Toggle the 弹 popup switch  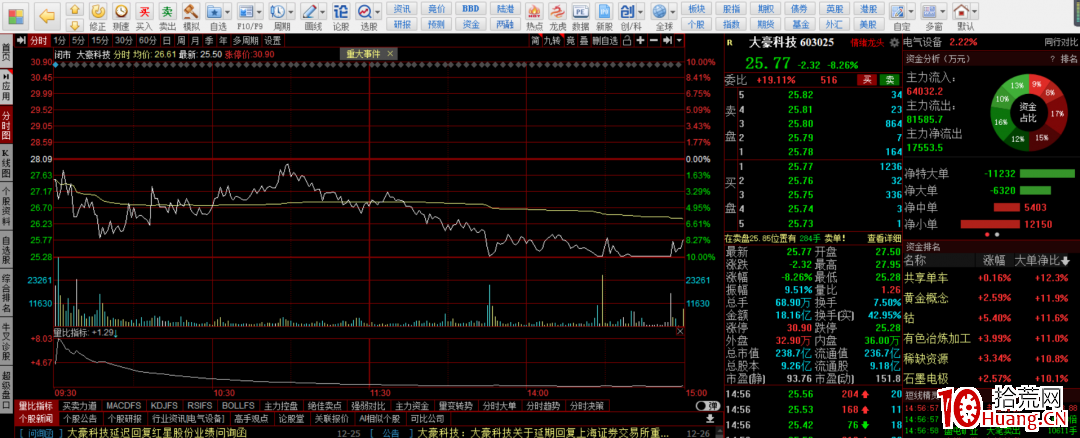pos(706,406)
